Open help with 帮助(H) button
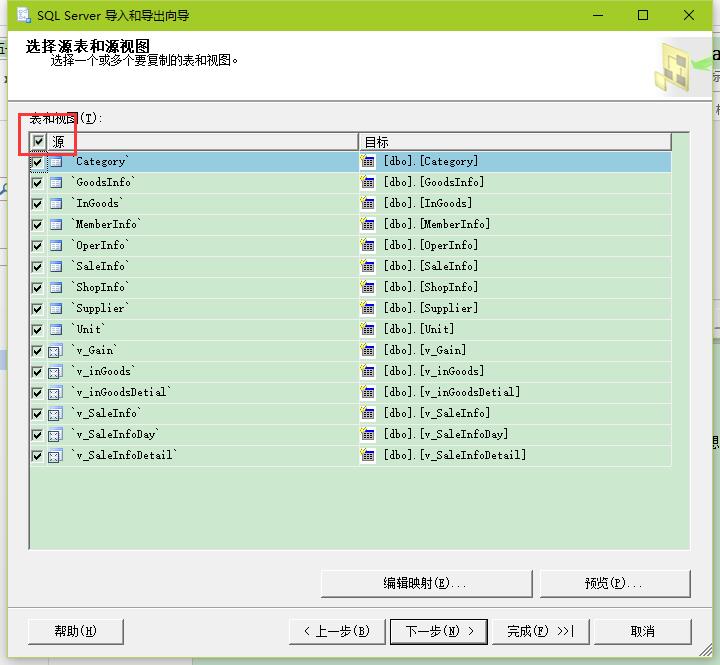The width and height of the screenshot is (720, 665). pos(76,631)
